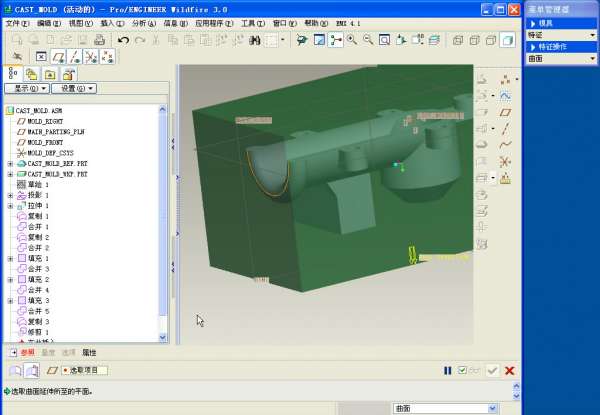Click the first extend-surface mode icon
The height and width of the screenshot is (415, 600).
[x=15, y=371]
